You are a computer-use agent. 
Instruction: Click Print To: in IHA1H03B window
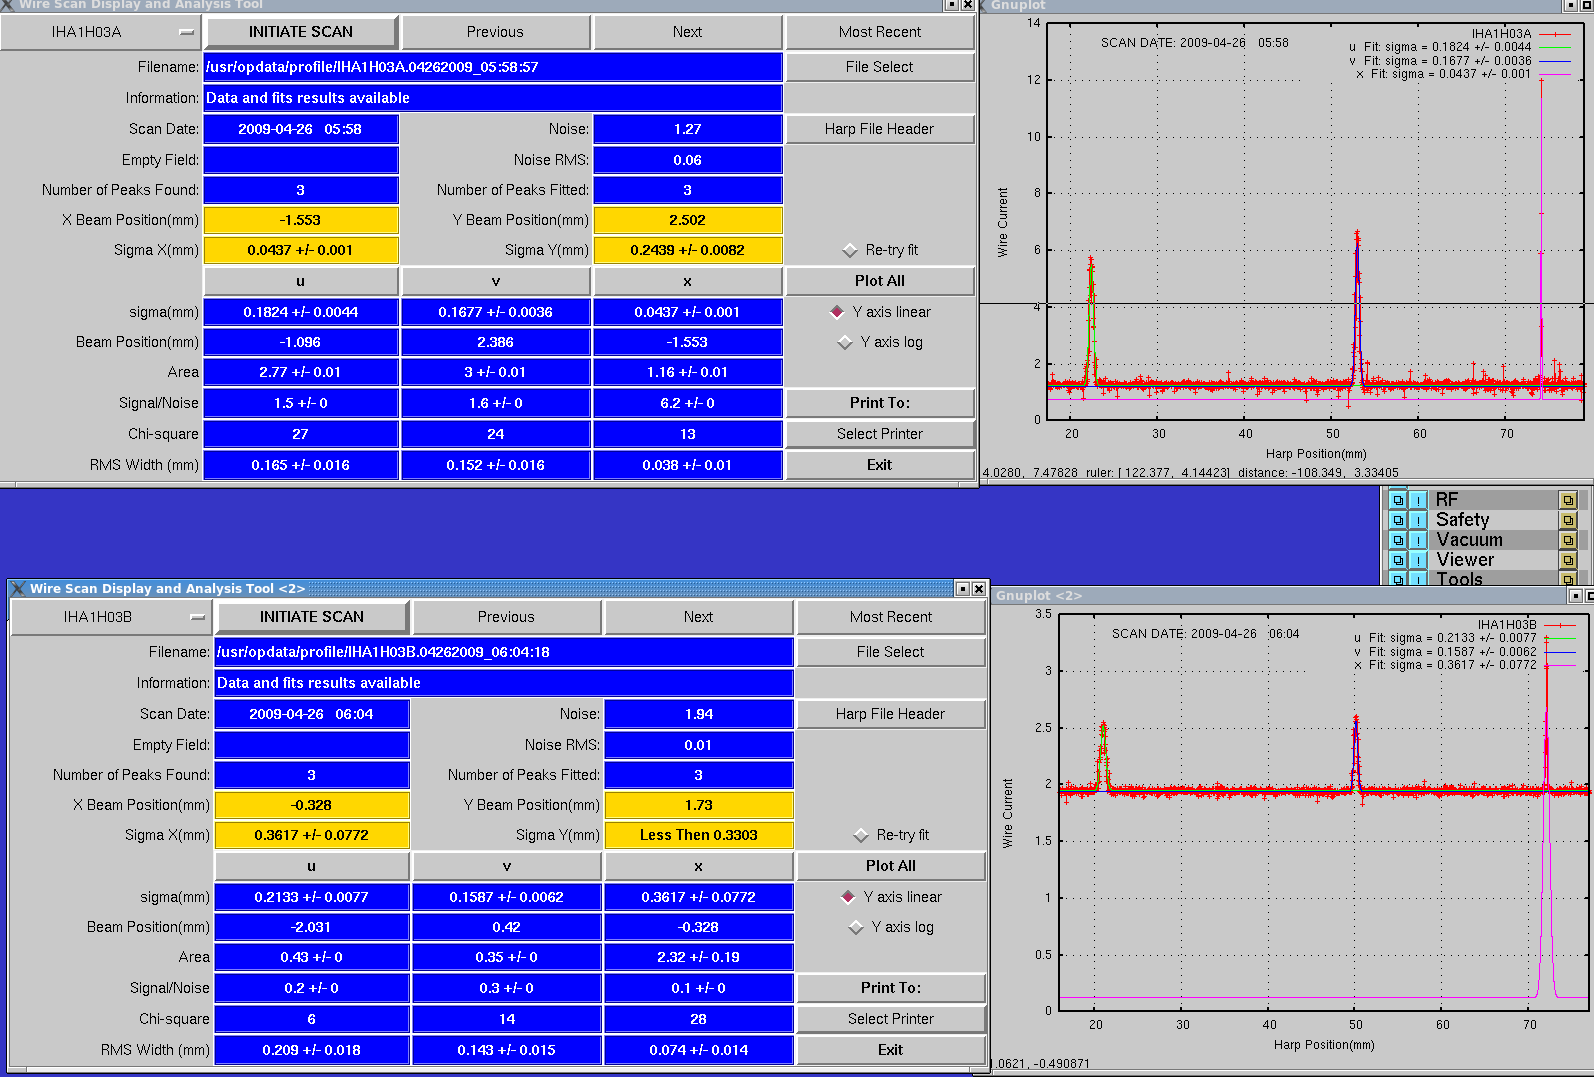pos(891,988)
